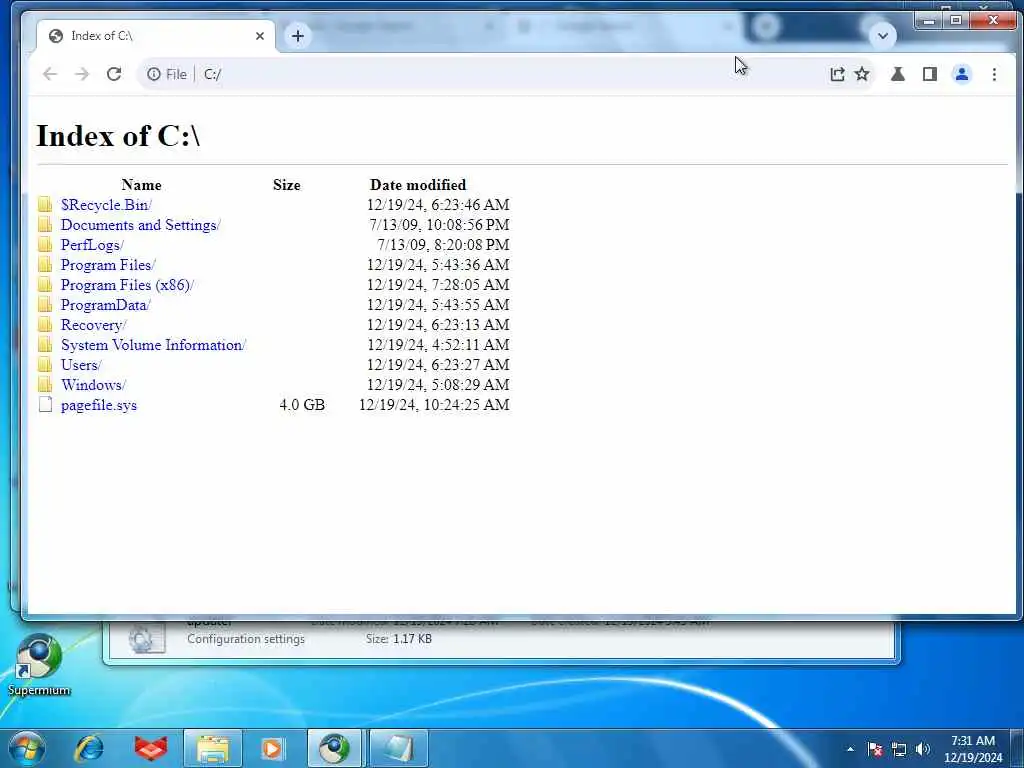Open Windows Media Player from taskbar

click(x=272, y=748)
